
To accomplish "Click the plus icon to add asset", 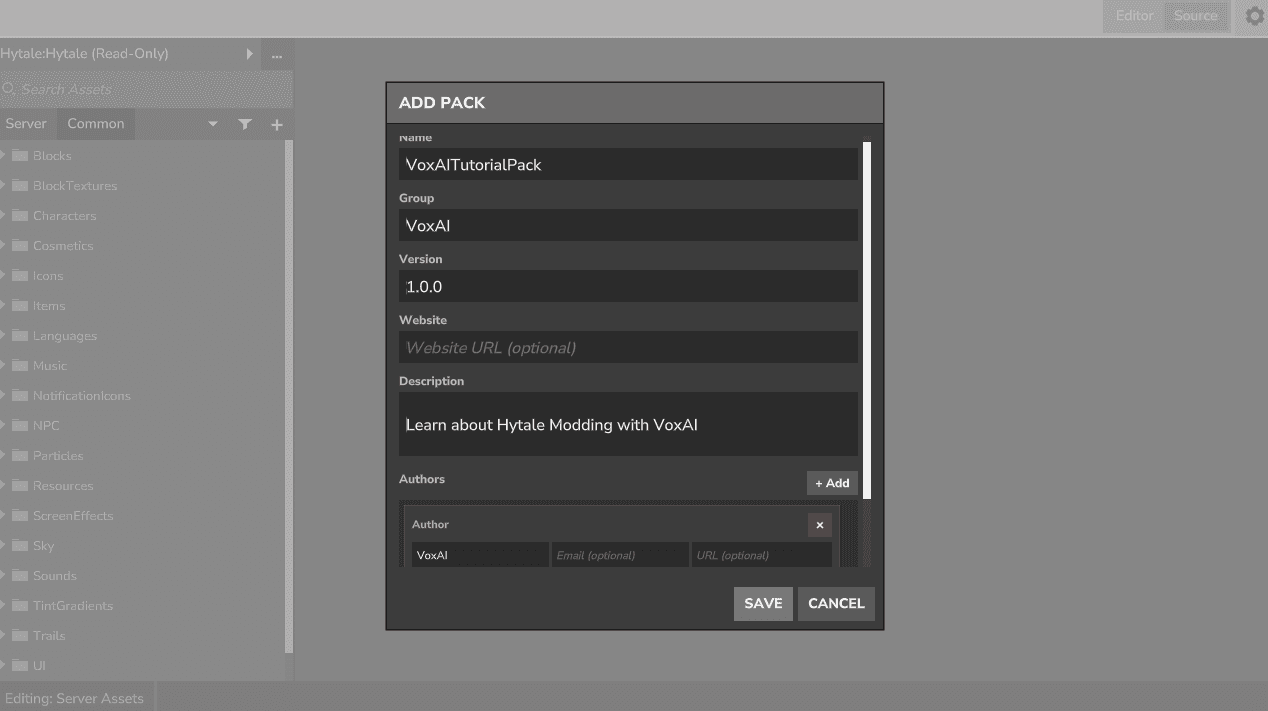I will (x=277, y=124).
